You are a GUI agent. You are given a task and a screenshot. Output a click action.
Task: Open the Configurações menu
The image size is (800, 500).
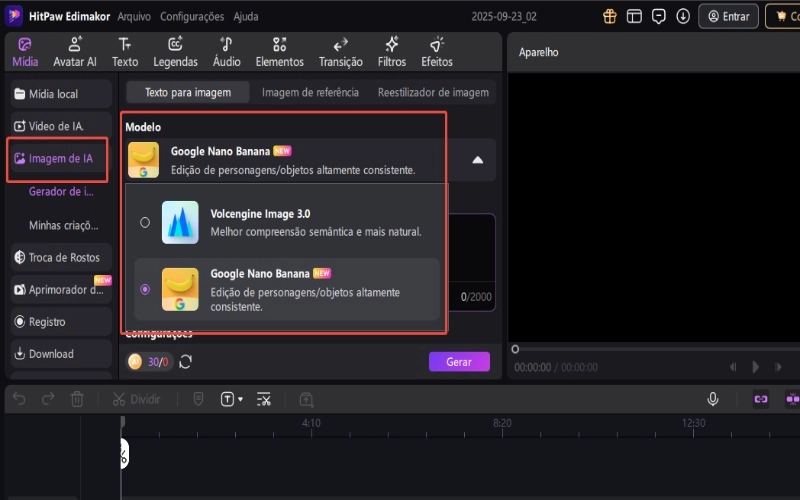click(x=192, y=17)
